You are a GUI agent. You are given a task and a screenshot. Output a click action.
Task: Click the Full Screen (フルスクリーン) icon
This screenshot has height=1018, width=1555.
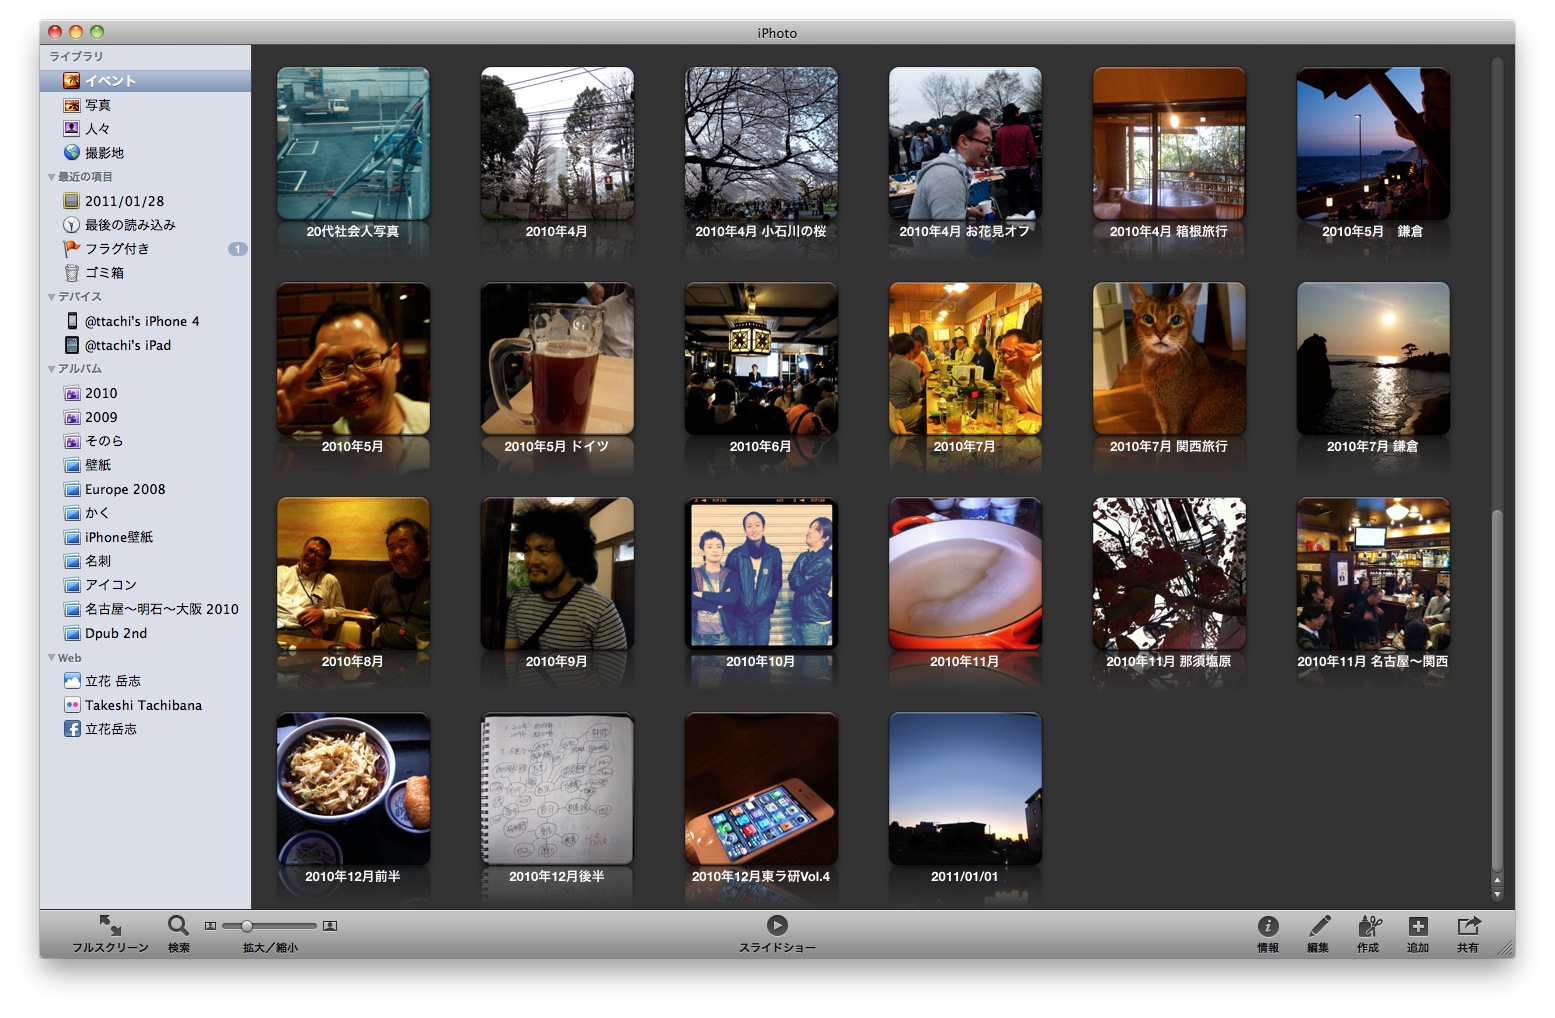click(x=110, y=925)
